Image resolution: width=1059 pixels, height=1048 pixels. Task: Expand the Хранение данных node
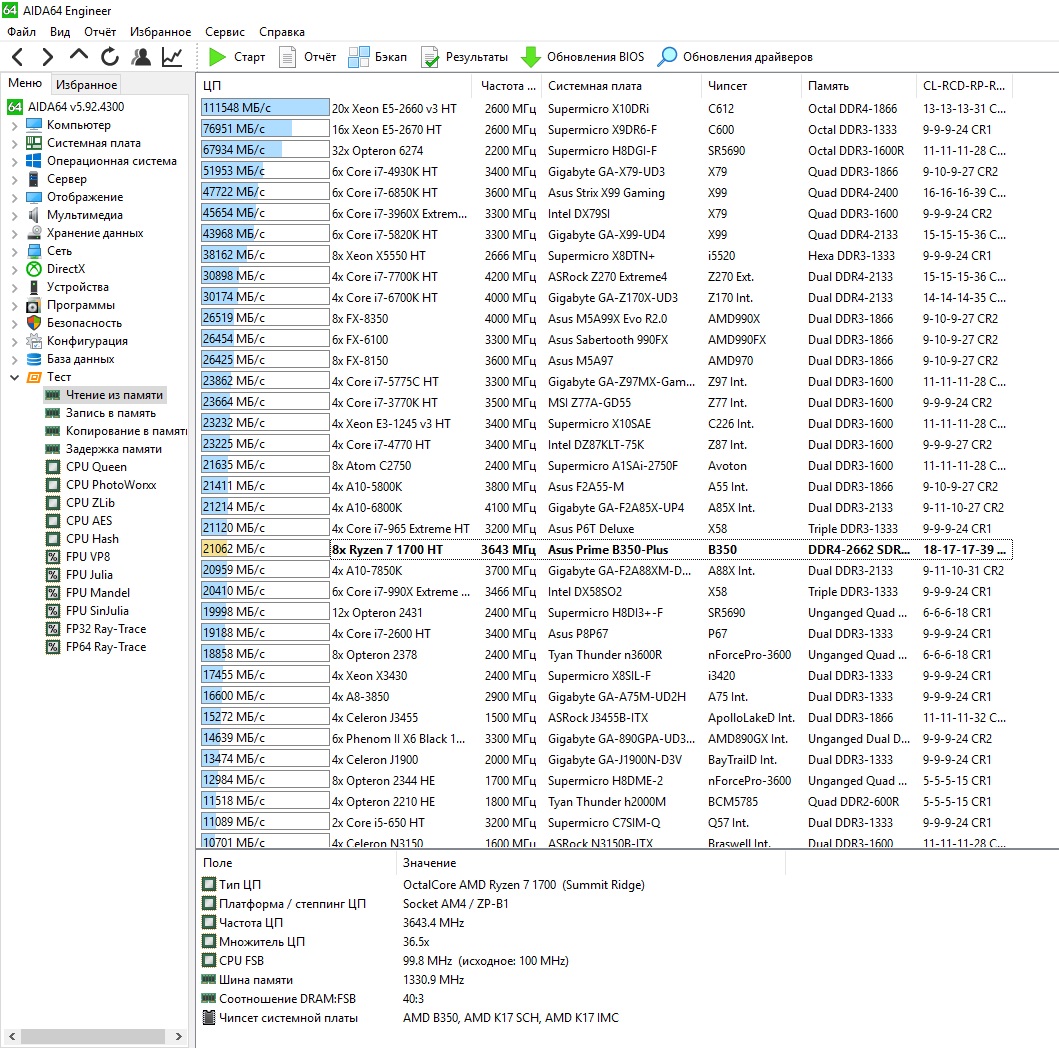click(x=14, y=233)
